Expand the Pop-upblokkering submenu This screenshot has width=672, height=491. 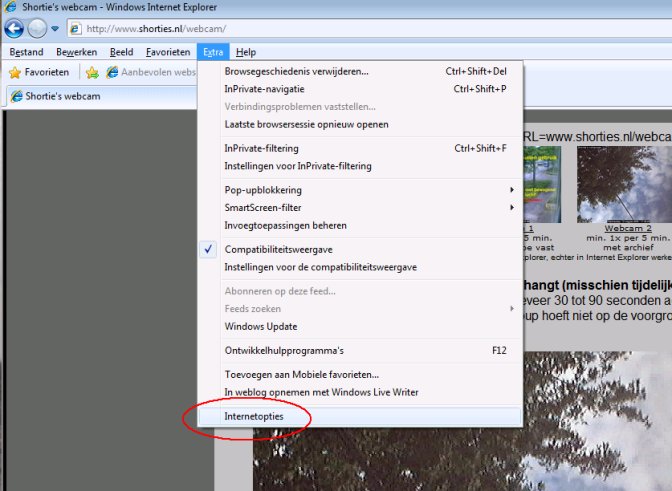click(x=360, y=190)
